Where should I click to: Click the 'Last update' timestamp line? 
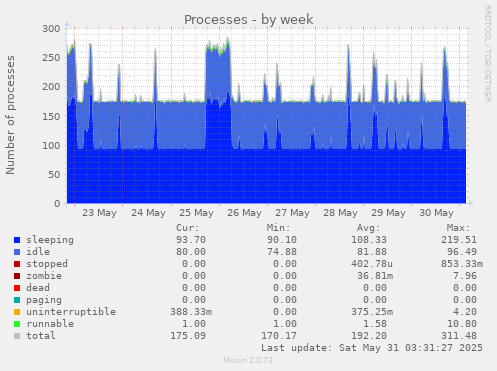pyautogui.click(x=372, y=348)
